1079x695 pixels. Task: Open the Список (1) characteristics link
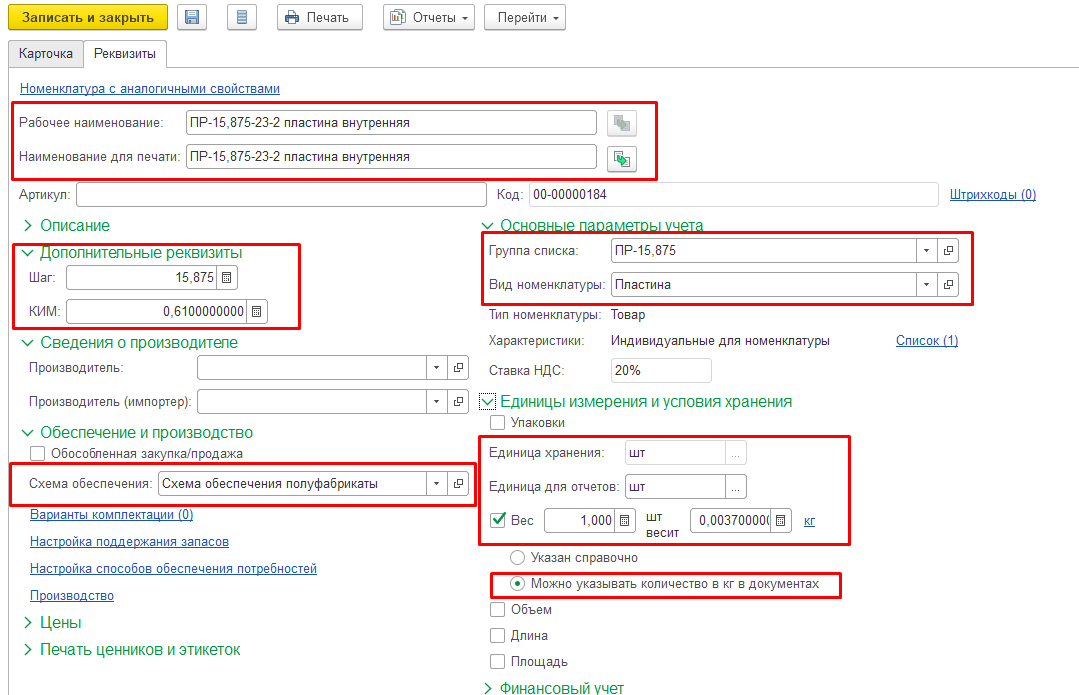coord(927,341)
